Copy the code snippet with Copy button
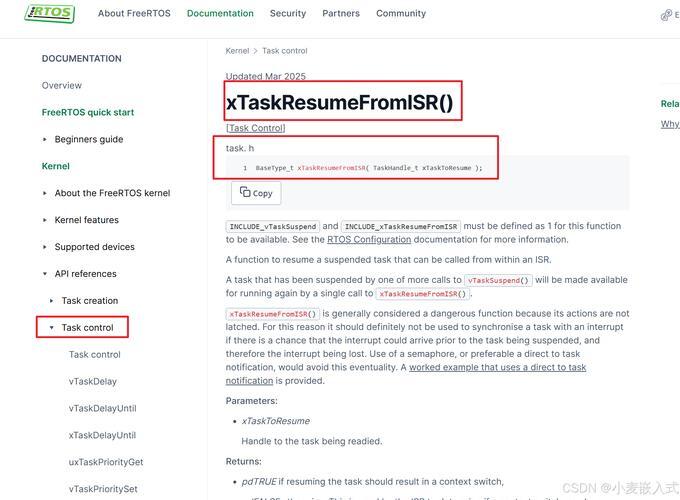Viewport: 680px width, 500px height. pos(256,193)
